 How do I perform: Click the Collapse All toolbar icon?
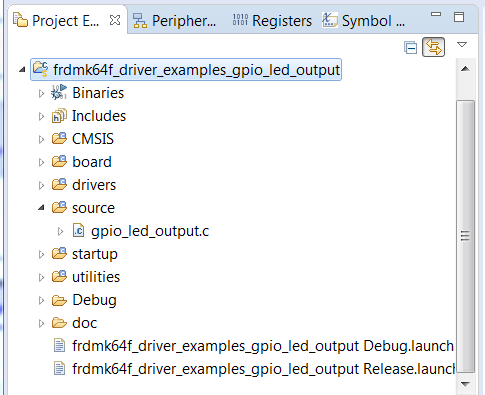[x=410, y=48]
